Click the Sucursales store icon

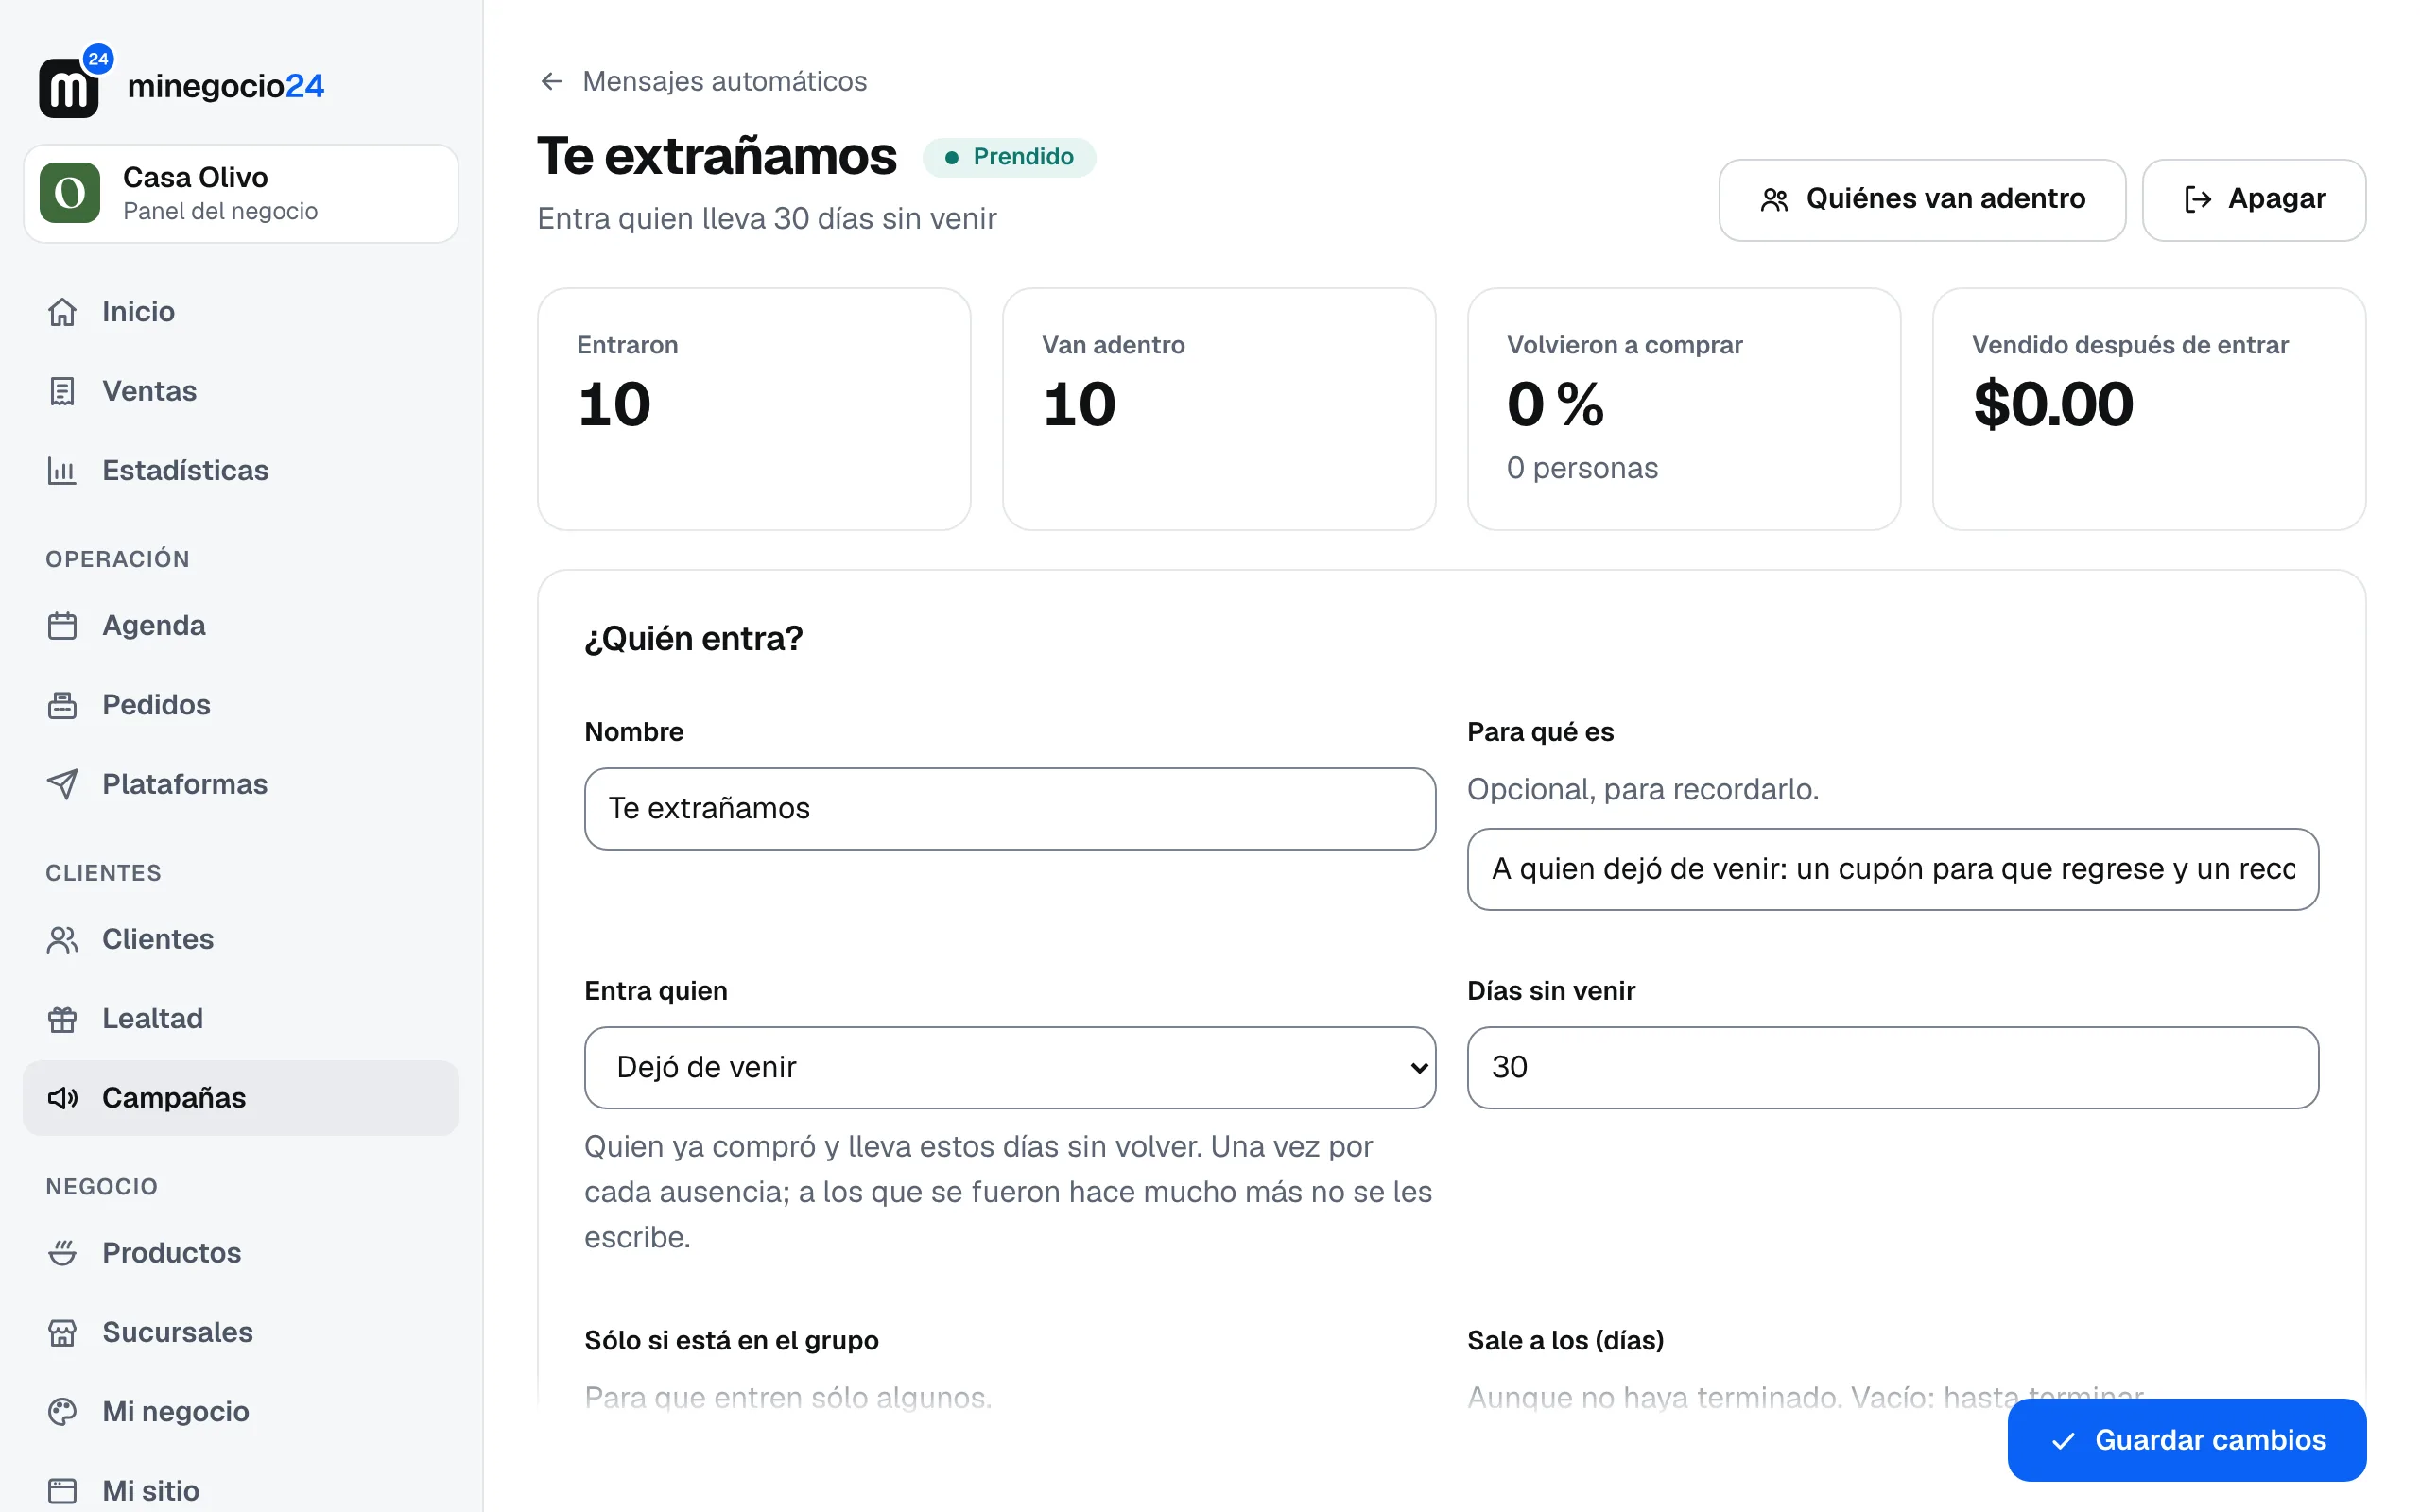click(62, 1332)
